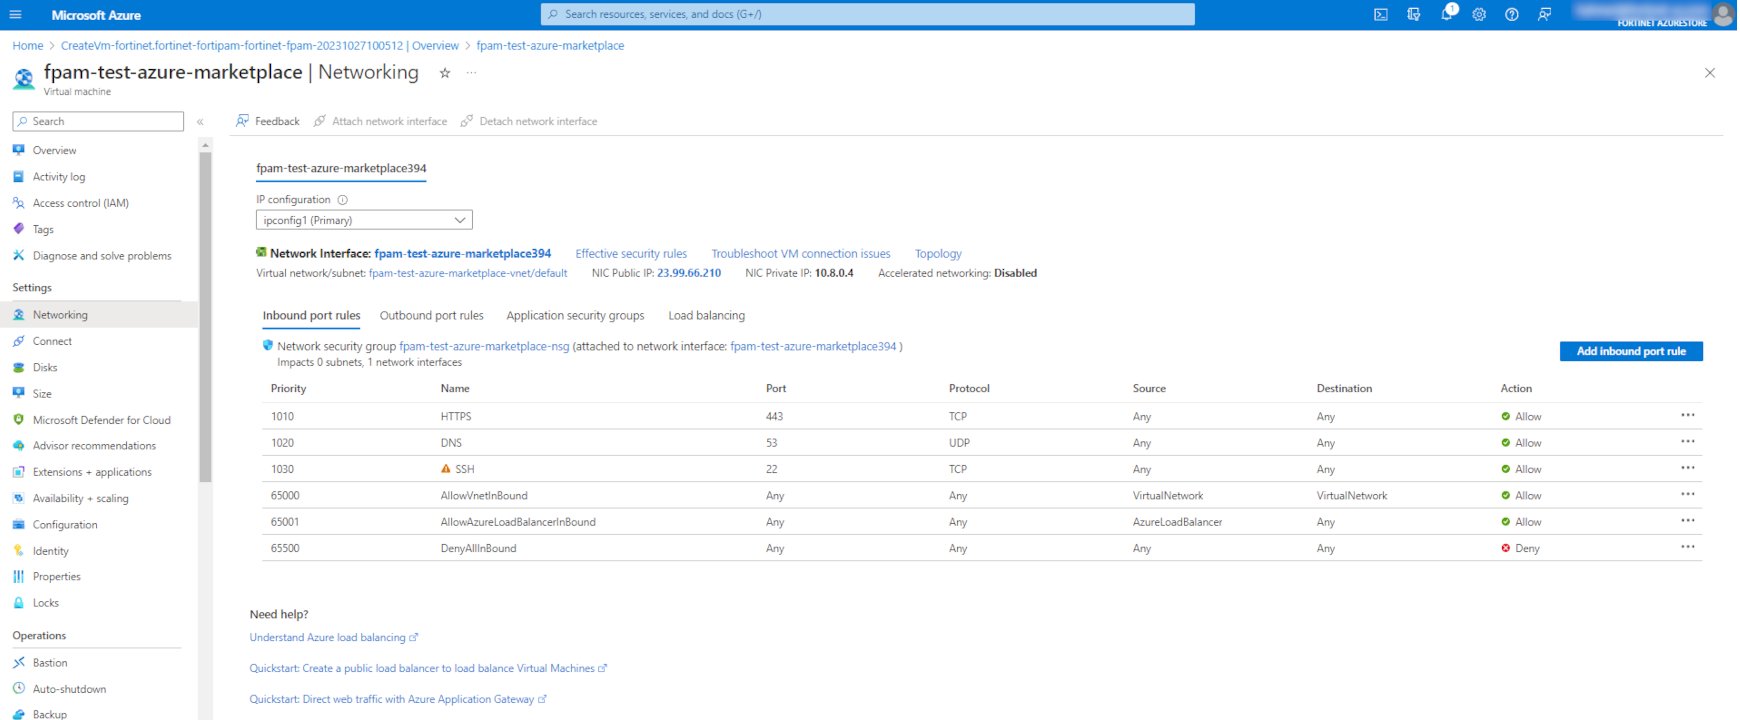
Task: Open the ellipsis menu for AllowAzureLoadBalancerInBound rule
Action: [x=1688, y=520]
